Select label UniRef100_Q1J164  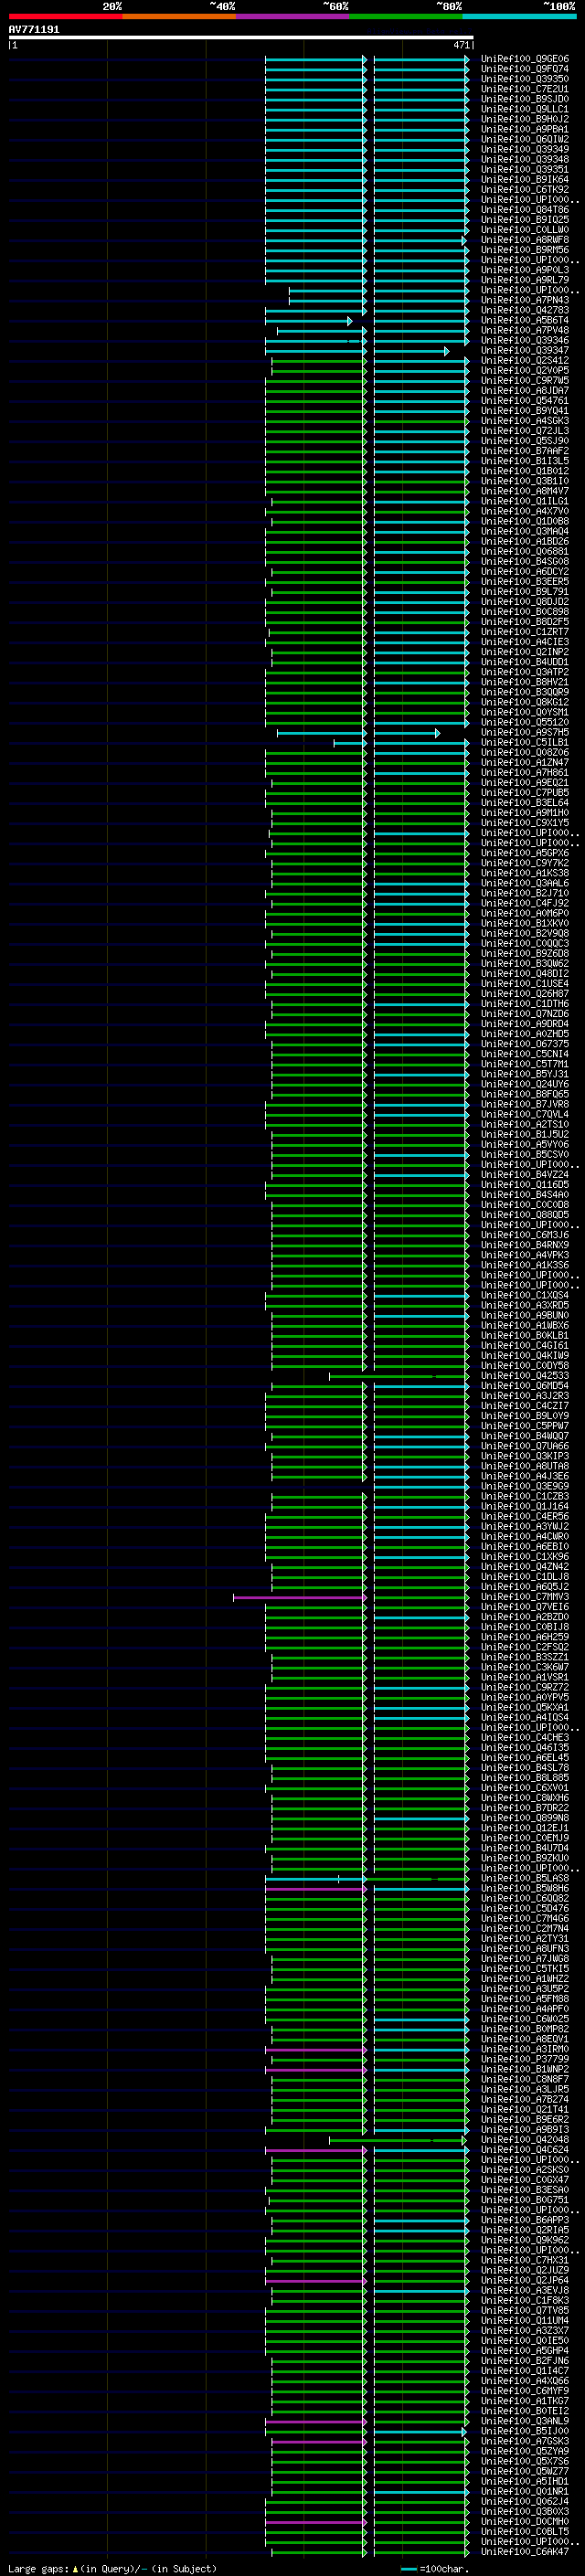click(525, 1506)
